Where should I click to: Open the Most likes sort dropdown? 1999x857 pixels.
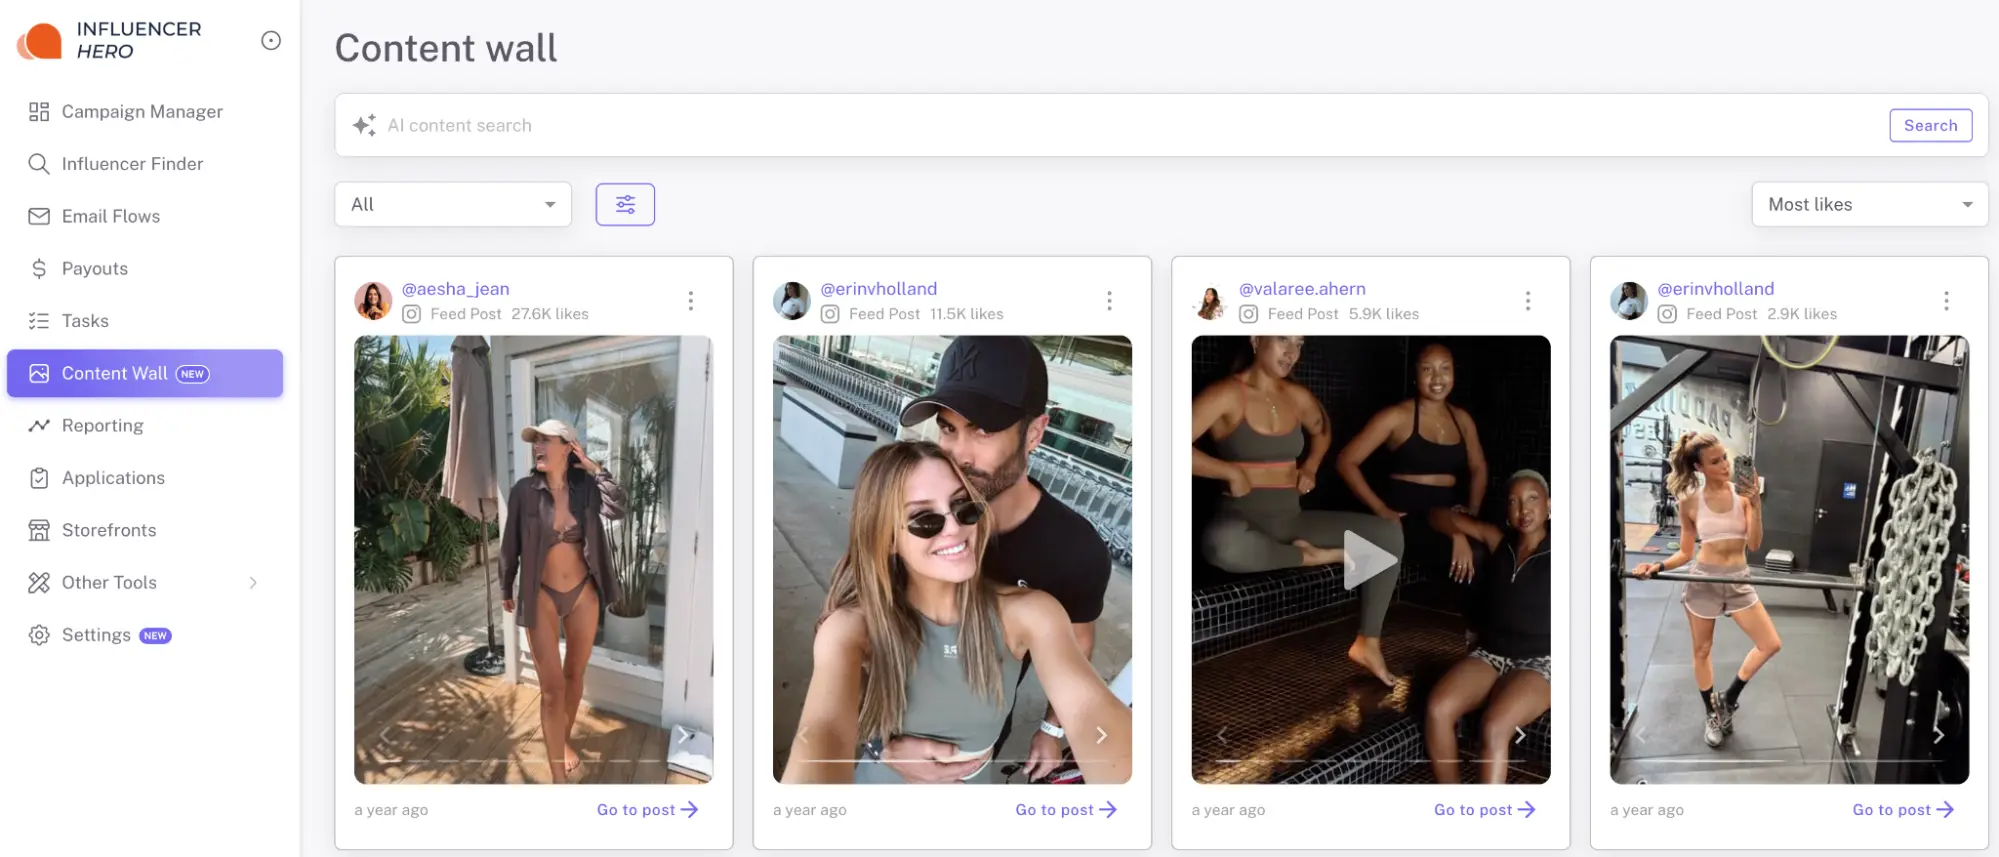click(1870, 204)
